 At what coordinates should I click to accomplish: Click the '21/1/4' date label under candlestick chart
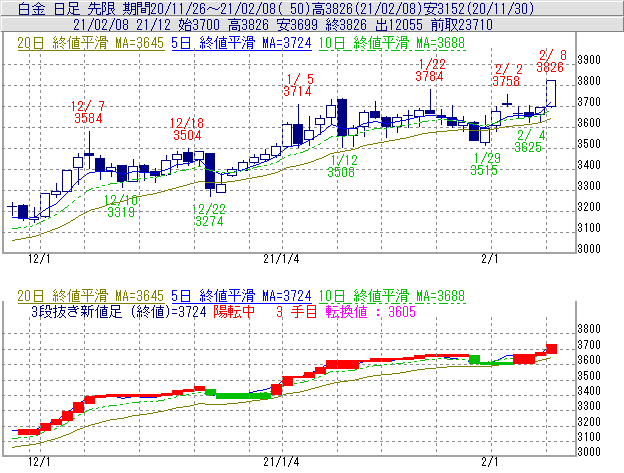281,259
